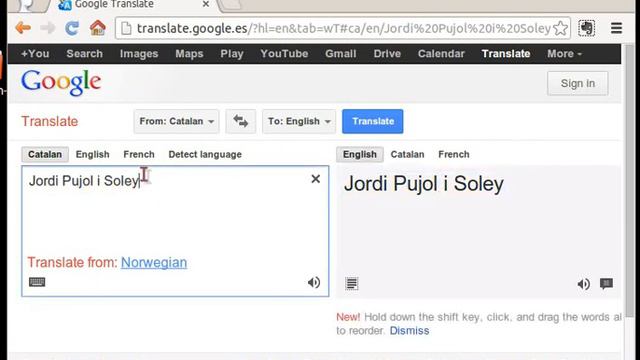Open the browser home page icon
The height and width of the screenshot is (360, 640).
pyautogui.click(x=98, y=28)
